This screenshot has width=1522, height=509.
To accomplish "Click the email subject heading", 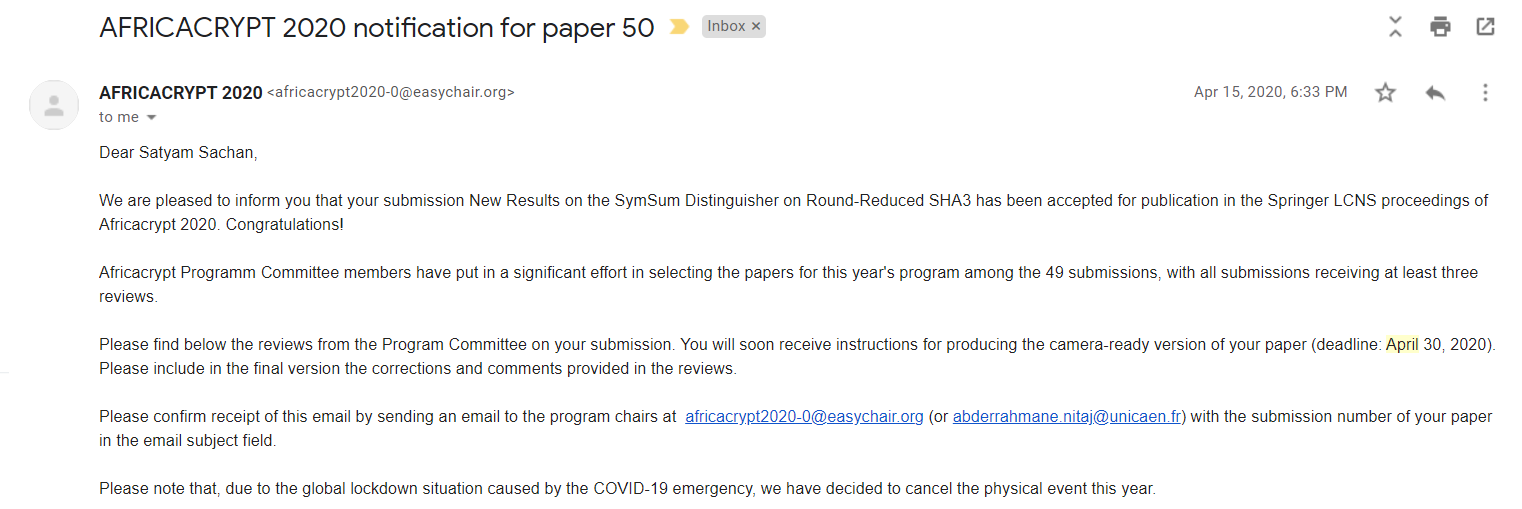I will (x=377, y=28).
